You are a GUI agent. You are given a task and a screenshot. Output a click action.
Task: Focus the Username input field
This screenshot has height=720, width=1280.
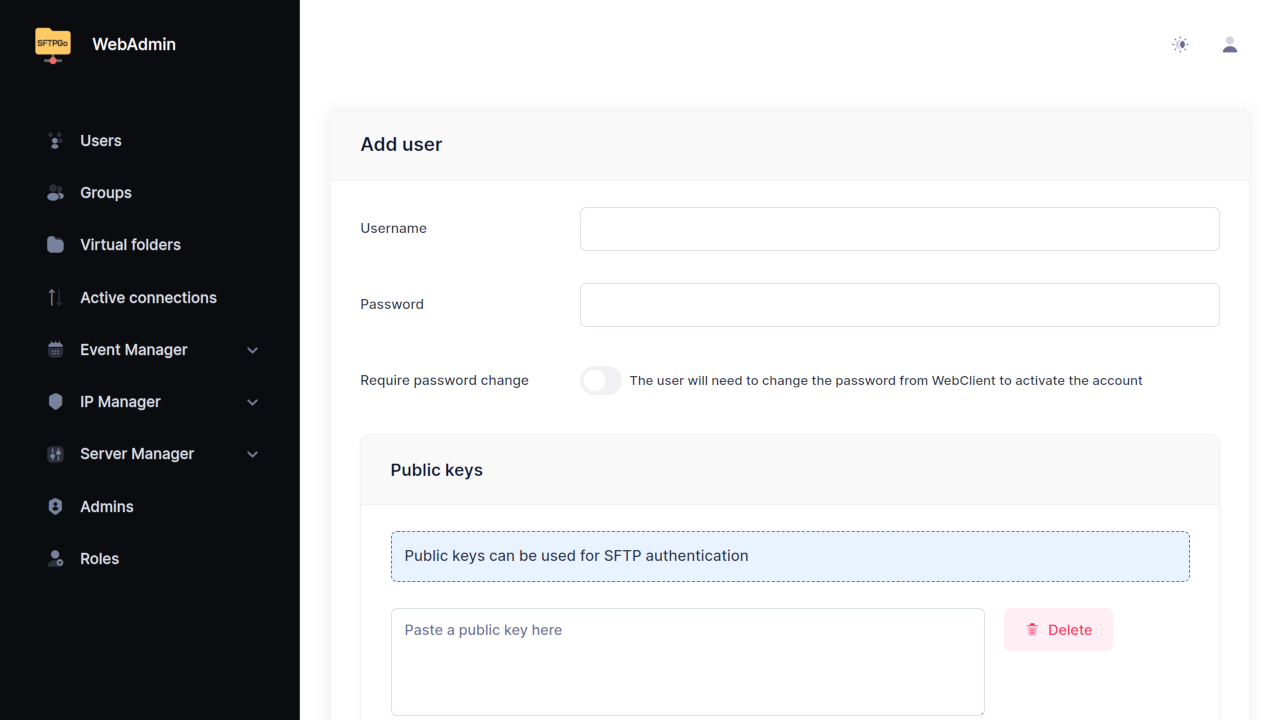coord(899,229)
